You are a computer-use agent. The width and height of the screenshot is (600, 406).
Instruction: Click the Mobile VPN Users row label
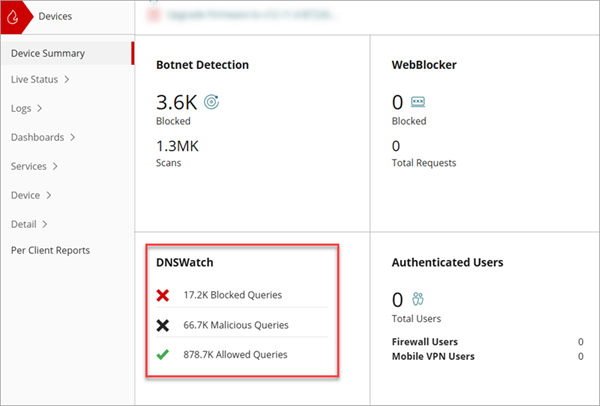[x=433, y=357]
